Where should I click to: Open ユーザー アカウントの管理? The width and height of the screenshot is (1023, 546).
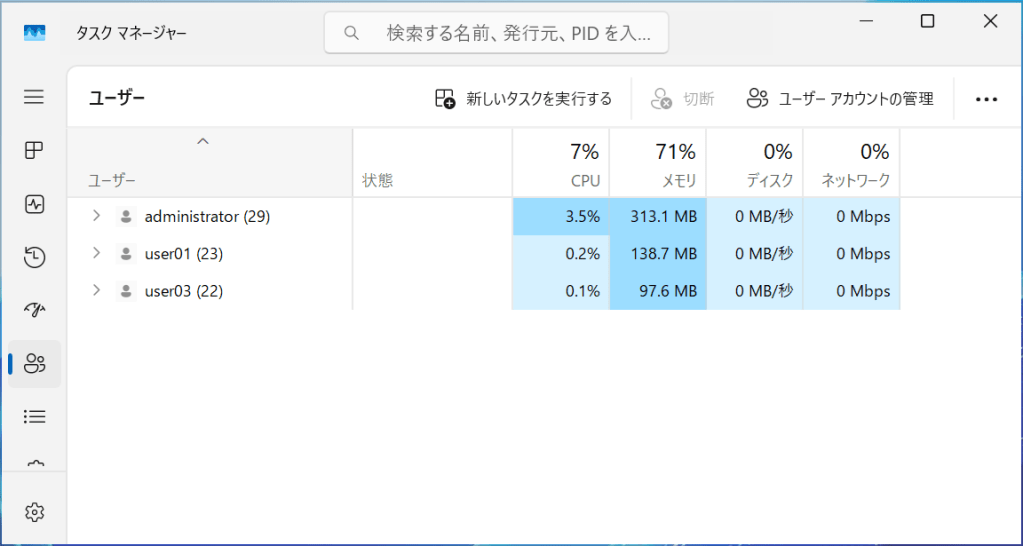tap(840, 98)
